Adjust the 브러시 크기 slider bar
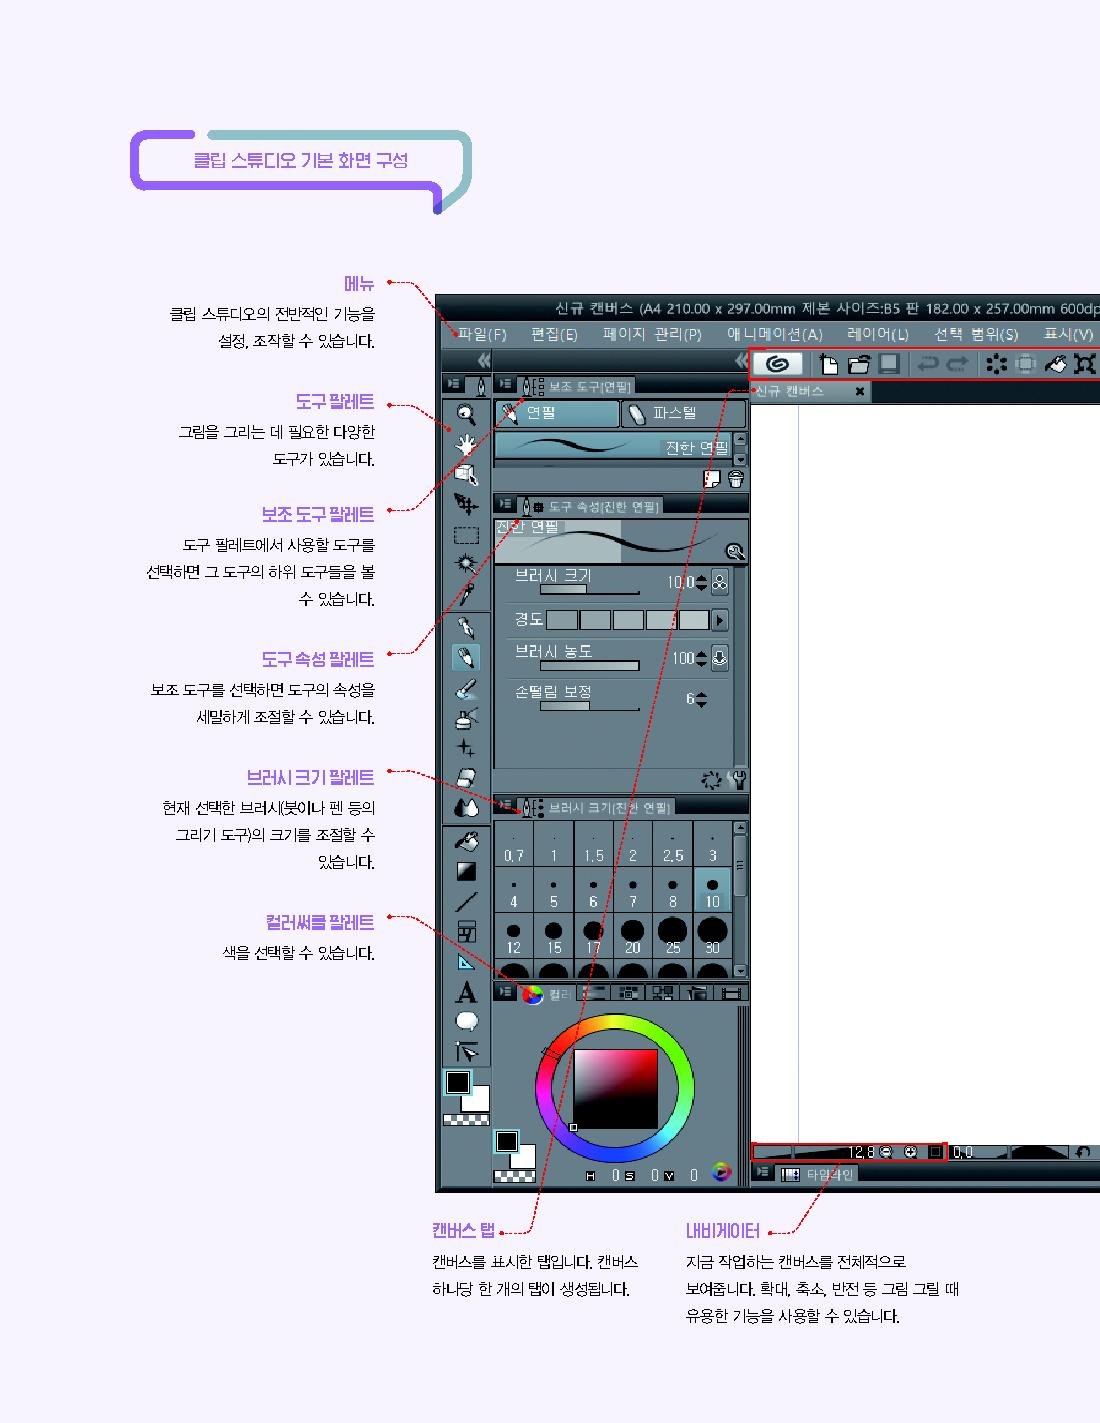This screenshot has height=1423, width=1100. pyautogui.click(x=590, y=590)
